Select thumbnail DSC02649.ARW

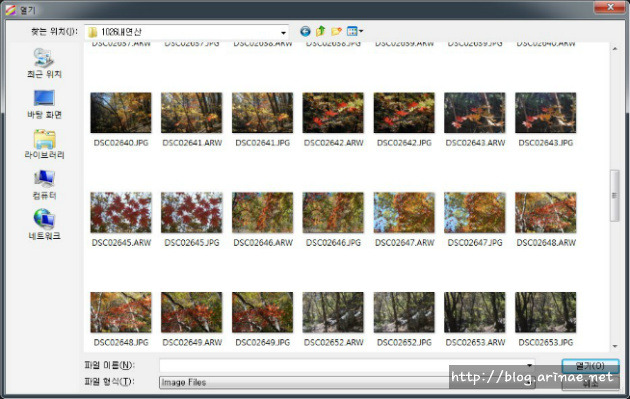pyautogui.click(x=192, y=312)
